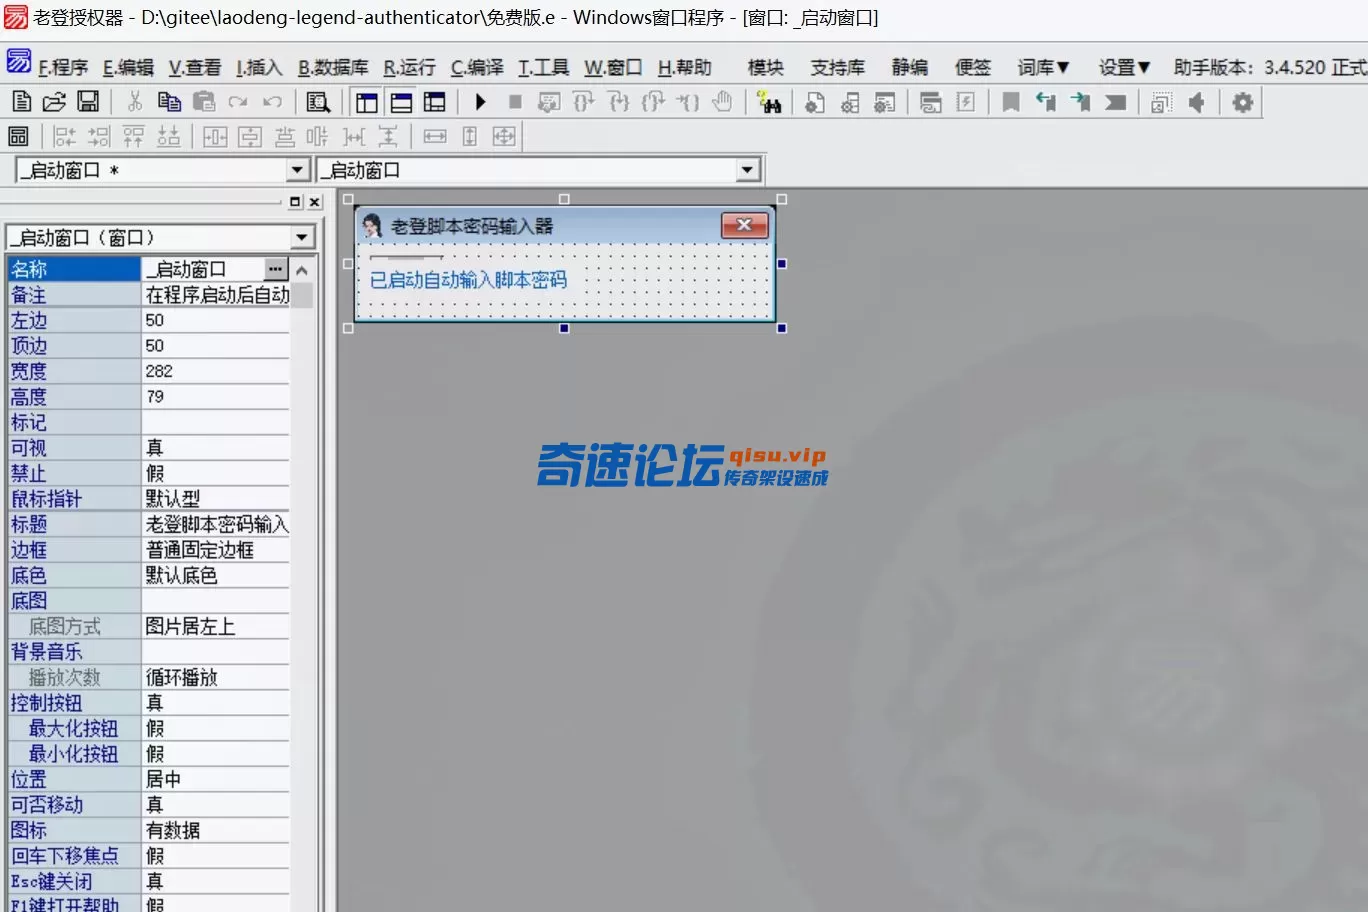This screenshot has width=1368, height=912.
Task: Open the right _启动窗口 combo dropdown
Action: click(748, 170)
